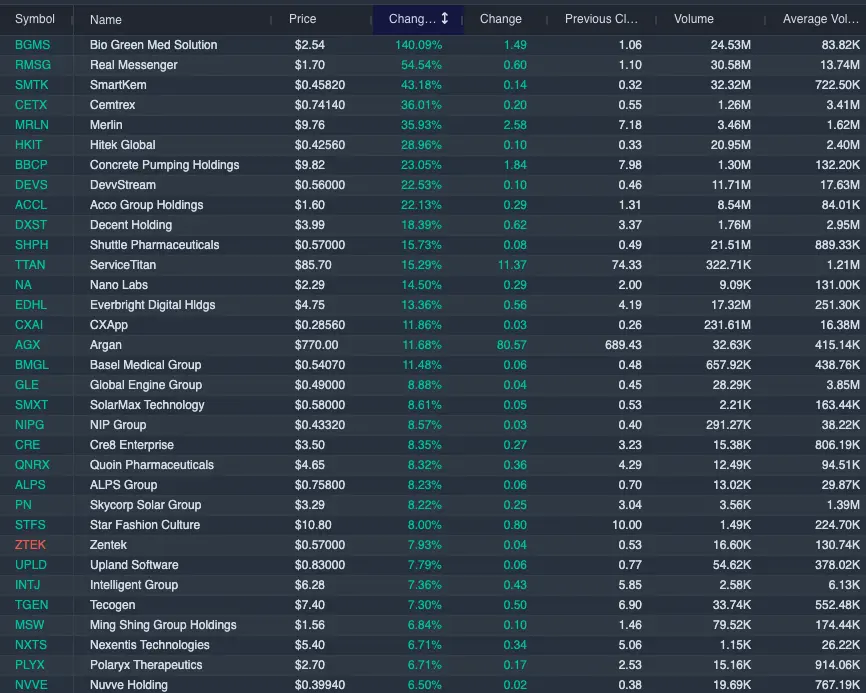Screen dimensions: 866x693
Task: Open the BGMS ticker symbol link
Action: point(33,45)
